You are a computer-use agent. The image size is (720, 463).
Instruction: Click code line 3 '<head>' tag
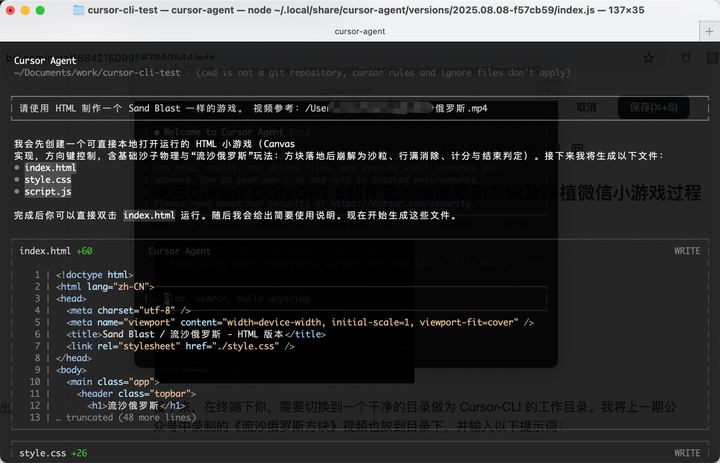tap(71, 299)
